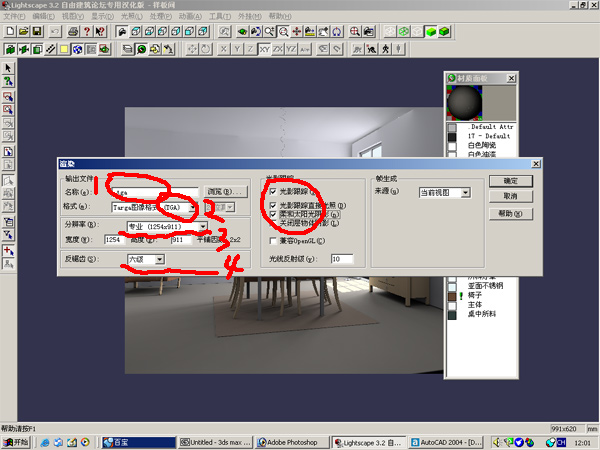Click the red plus cursor icon in left toolbar
Viewport: 600px width, 450px height.
8,251
